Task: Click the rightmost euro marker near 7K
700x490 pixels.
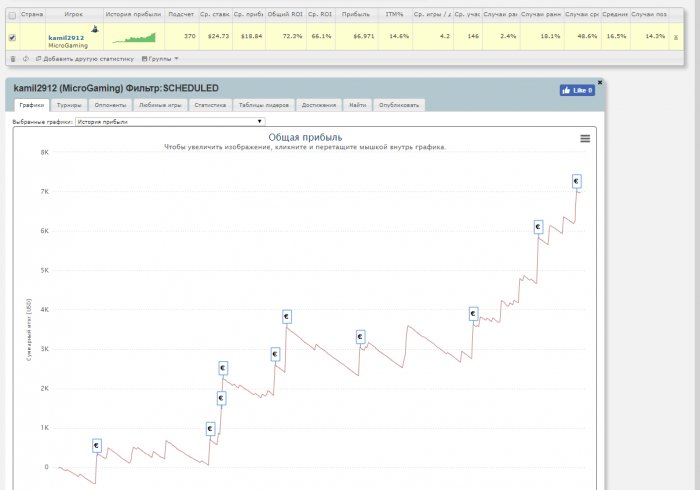Action: pos(576,181)
